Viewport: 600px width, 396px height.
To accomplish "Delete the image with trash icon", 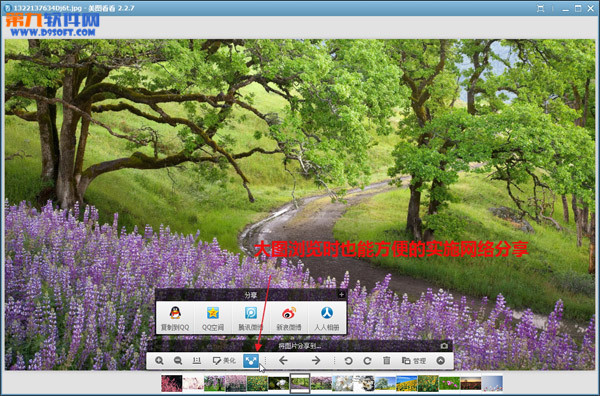I will [x=386, y=360].
